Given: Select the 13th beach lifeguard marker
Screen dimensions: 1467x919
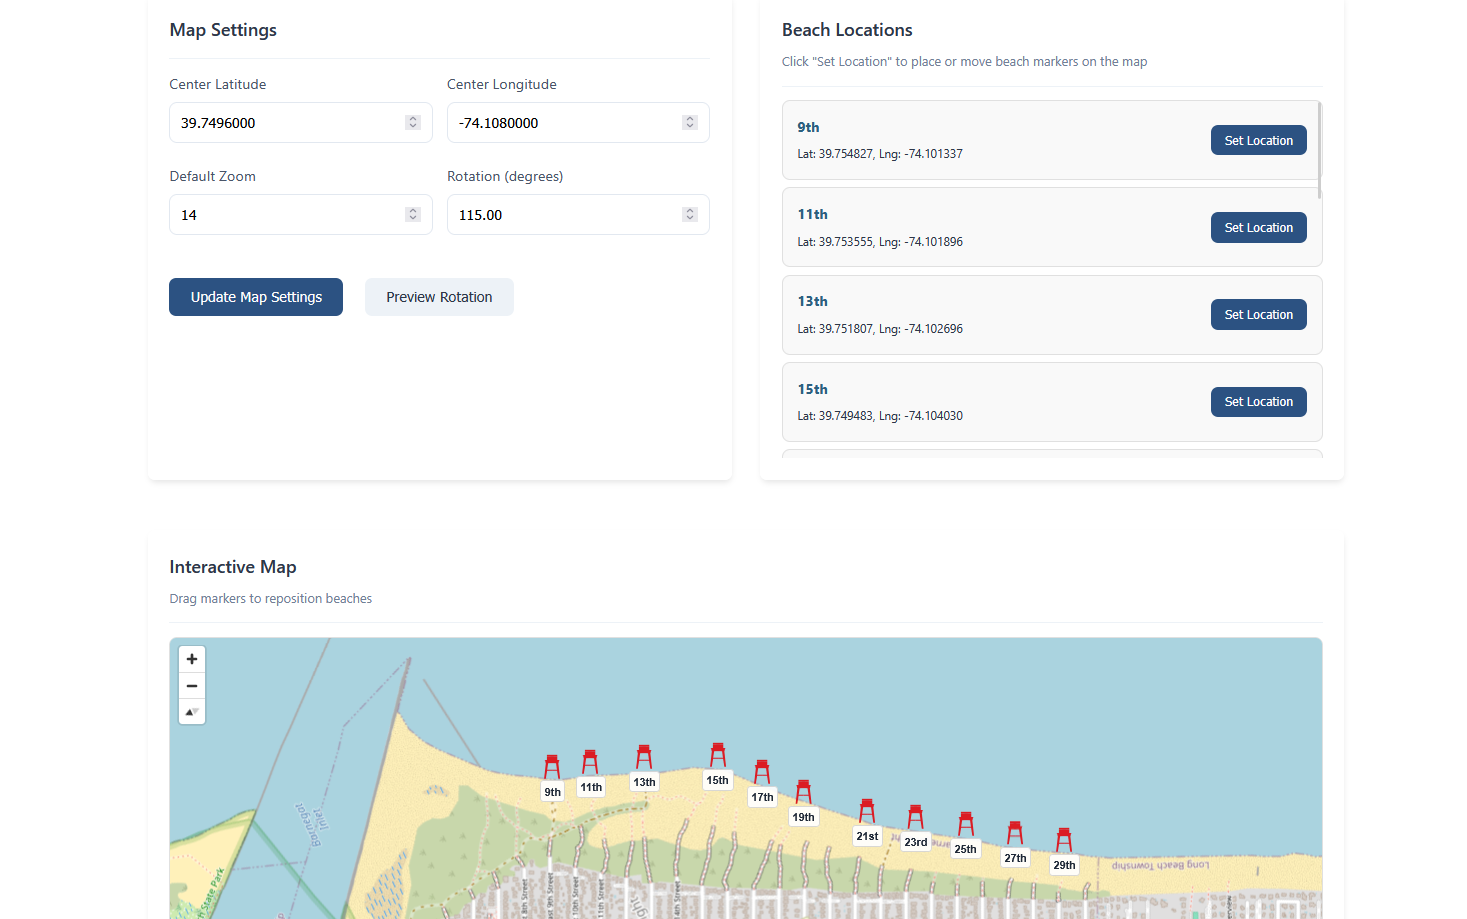Looking at the screenshot, I should (x=643, y=757).
